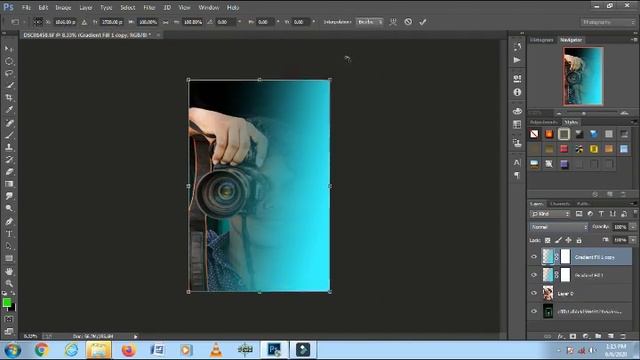Screen dimensions: 640x360
Task: Open the Filter menu
Action: [149, 7]
